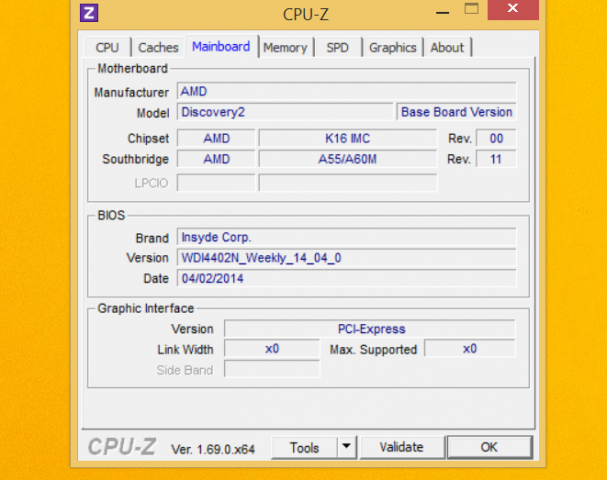This screenshot has height=480, width=607.
Task: Expand the Tools dropdown arrow
Action: click(346, 447)
